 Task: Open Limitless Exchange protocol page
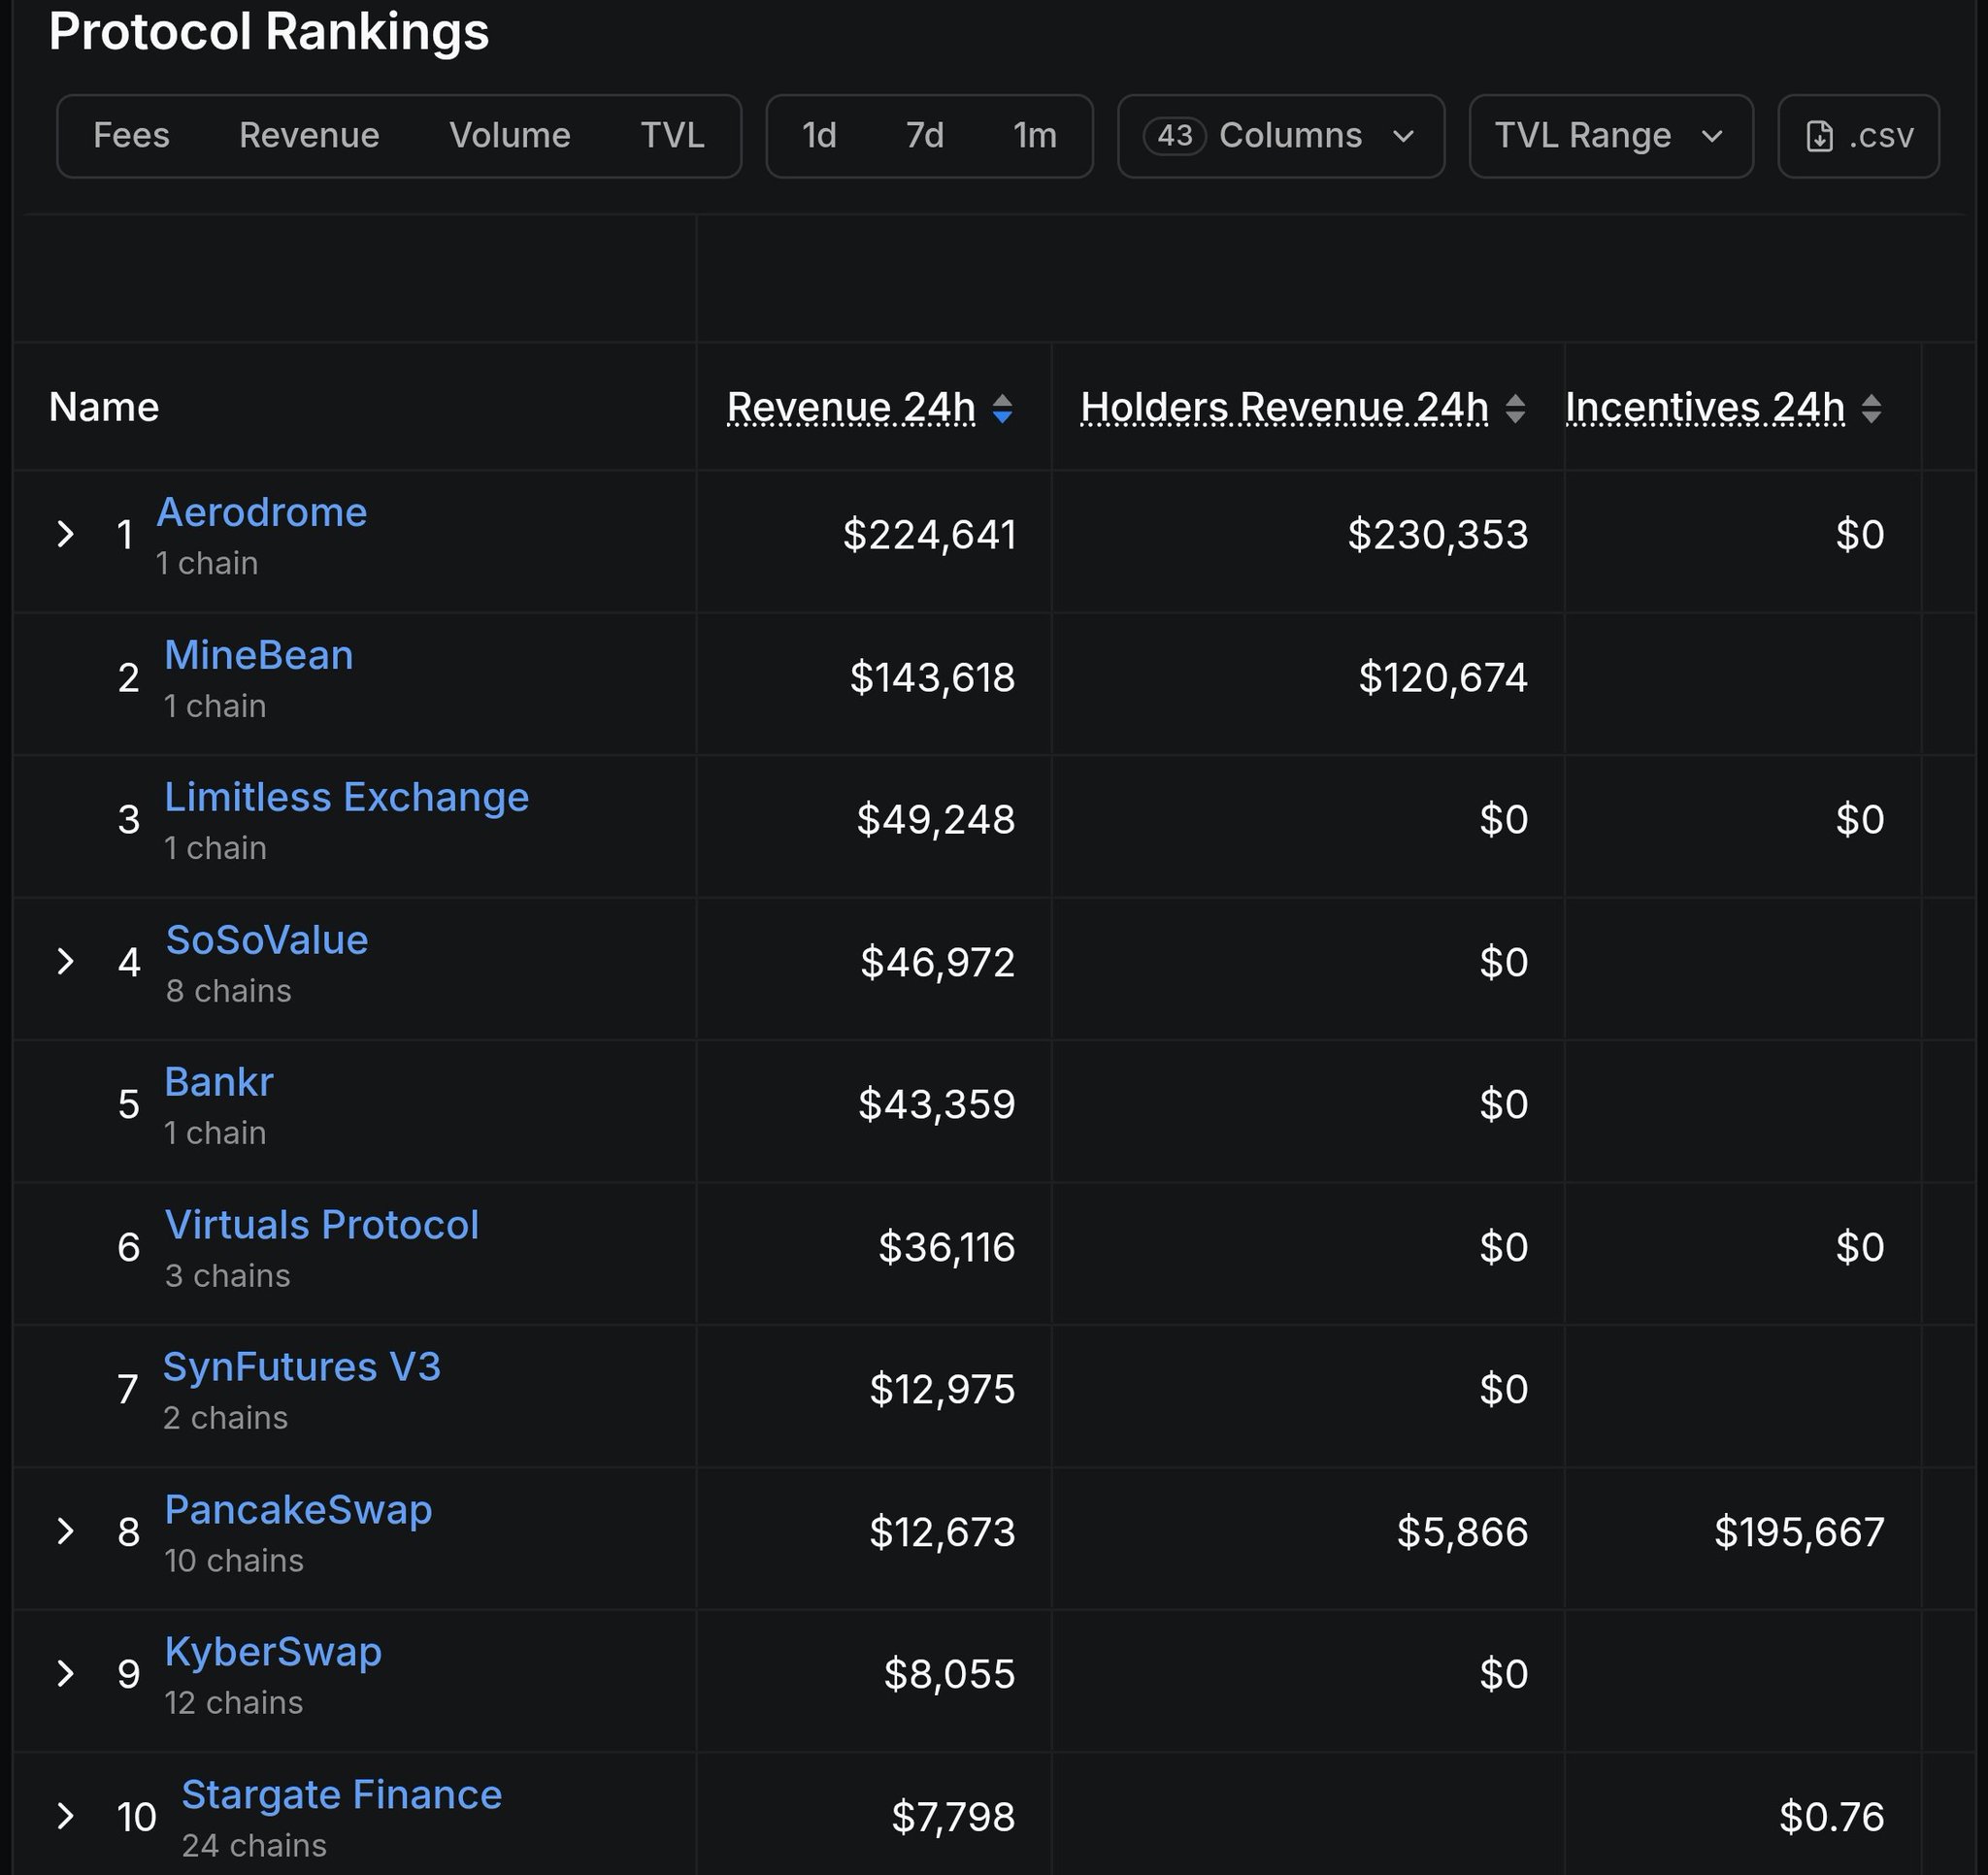click(346, 797)
